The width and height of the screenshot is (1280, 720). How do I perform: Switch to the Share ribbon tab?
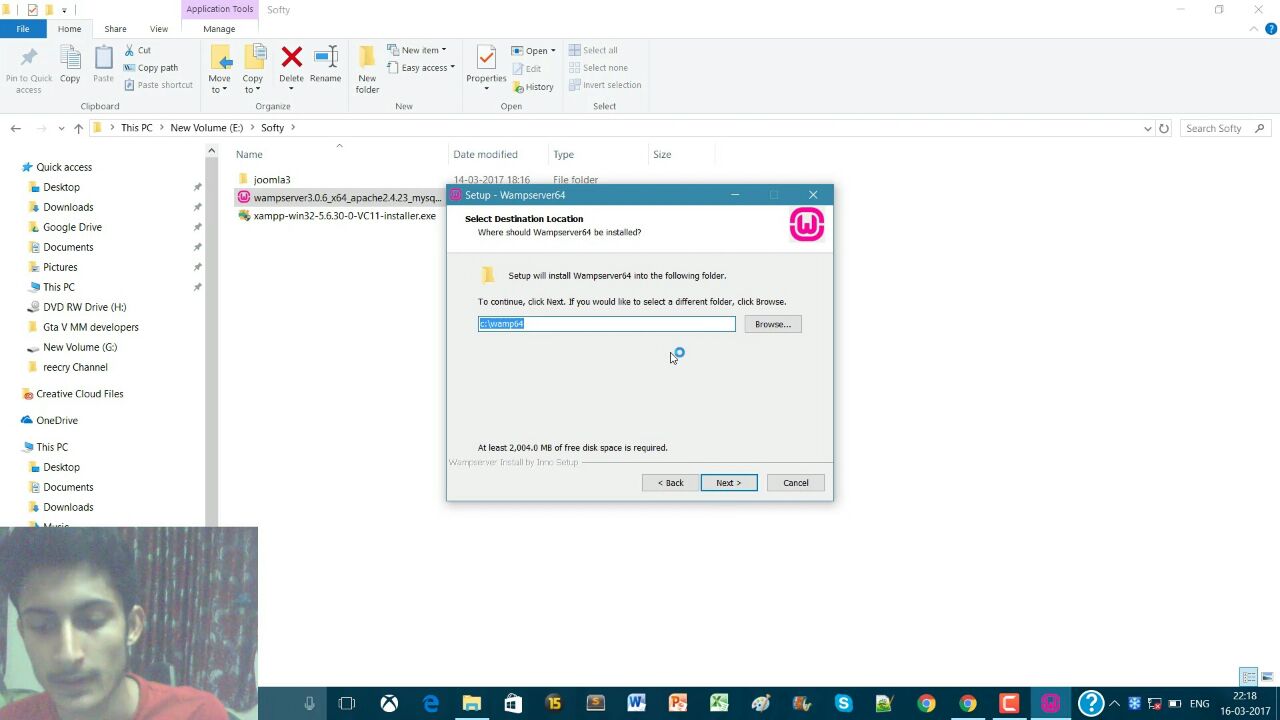(115, 29)
